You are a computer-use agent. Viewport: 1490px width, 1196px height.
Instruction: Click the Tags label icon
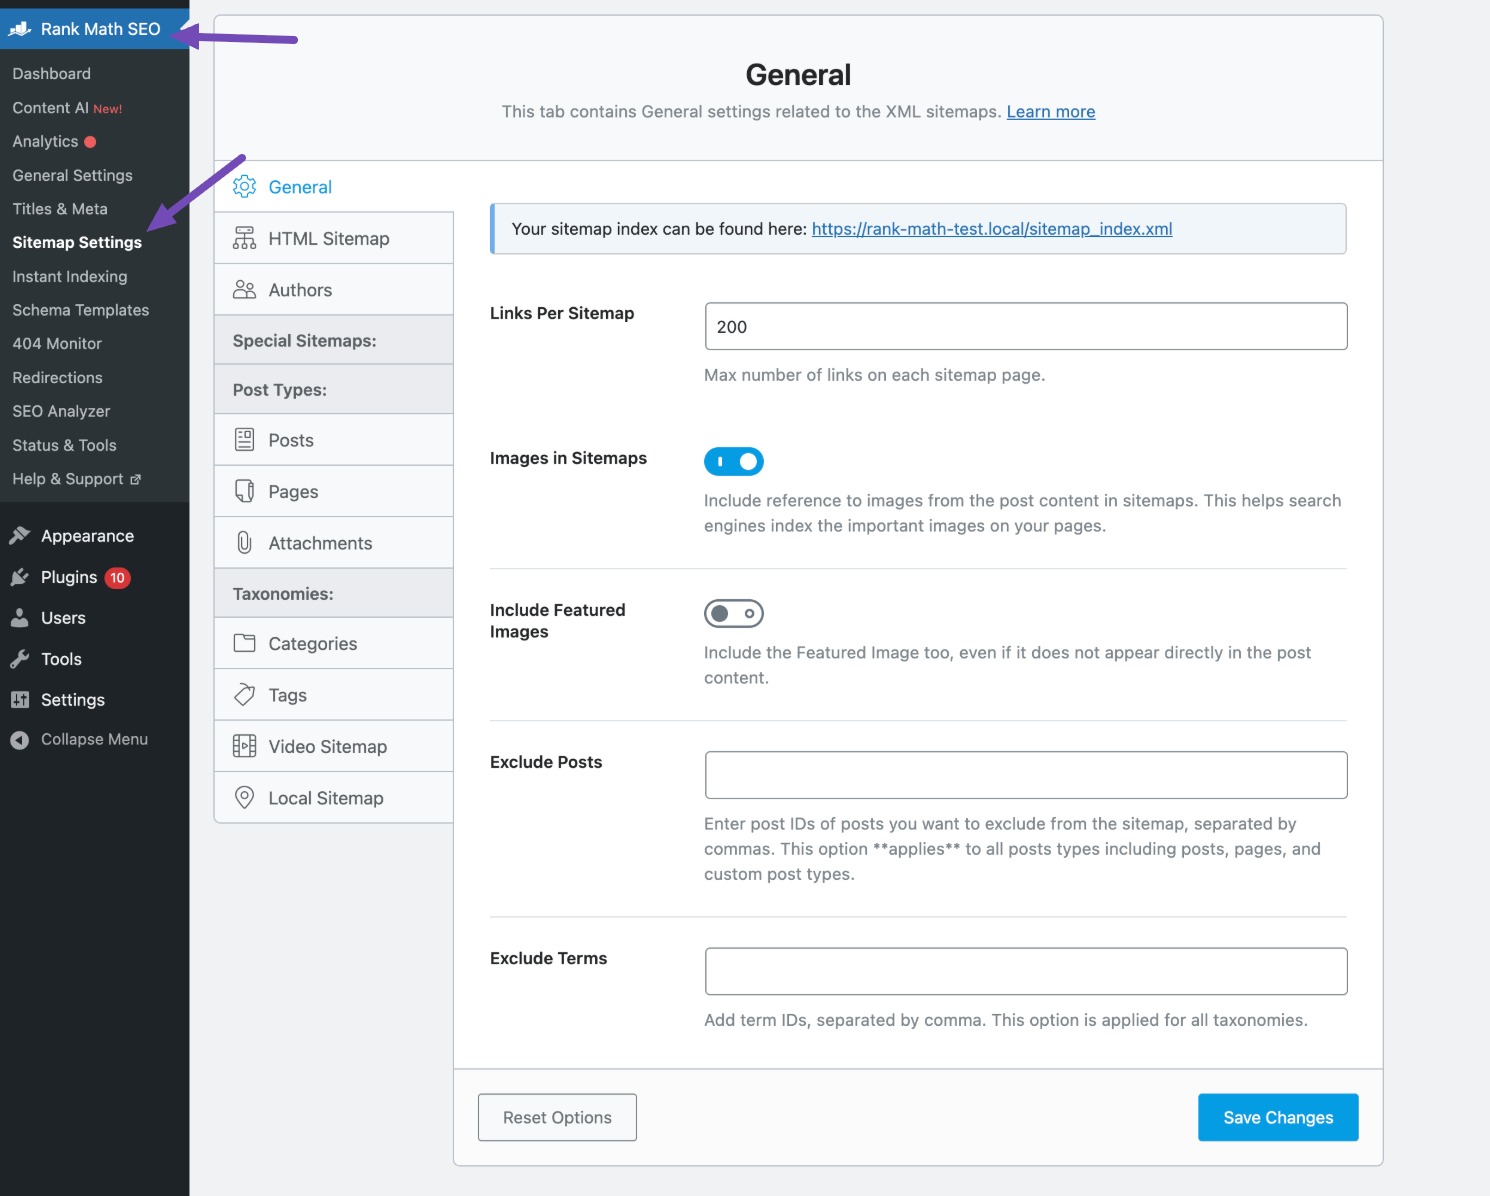pos(244,695)
